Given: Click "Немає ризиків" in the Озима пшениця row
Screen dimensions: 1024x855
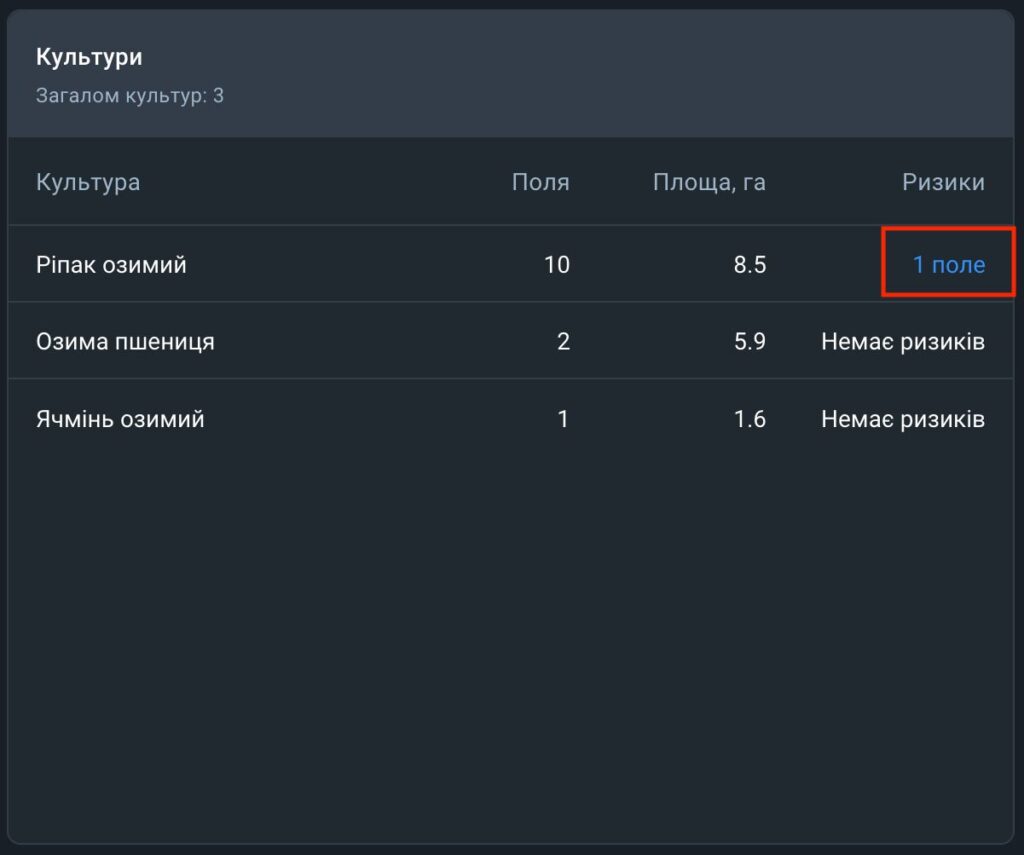Looking at the screenshot, I should click(902, 342).
